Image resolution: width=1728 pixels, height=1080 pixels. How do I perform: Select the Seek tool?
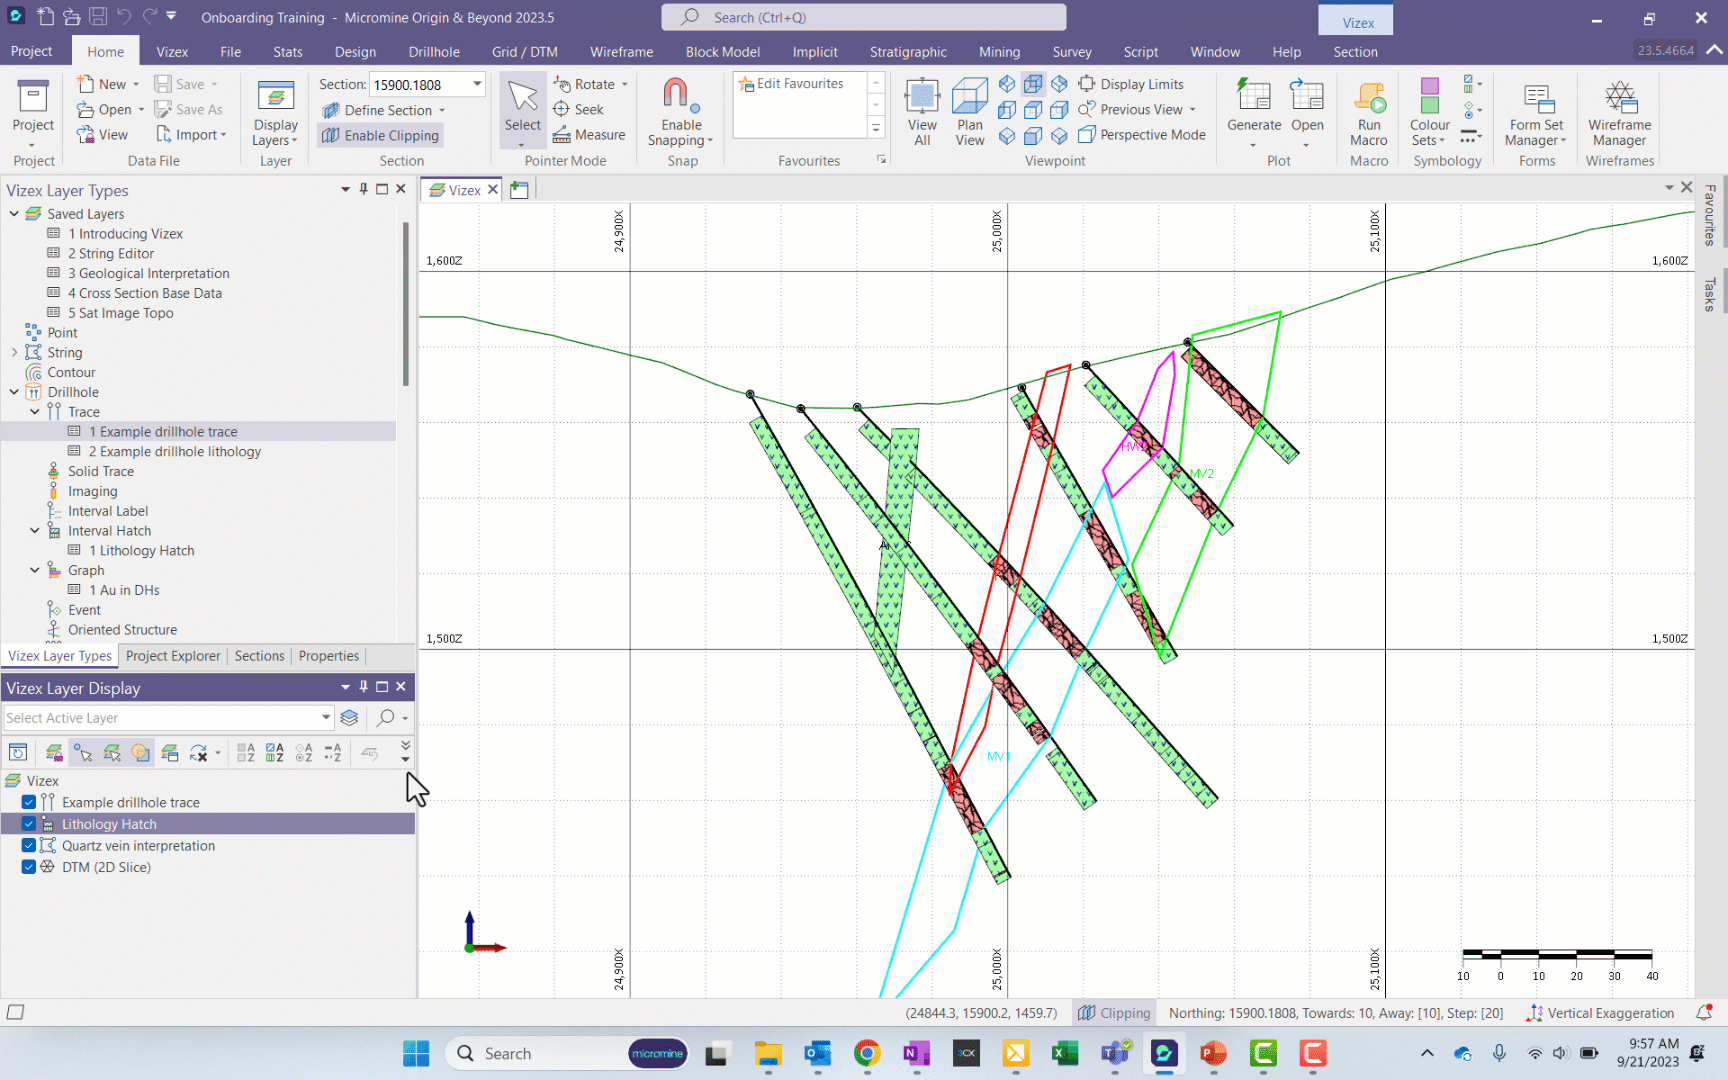coord(583,110)
